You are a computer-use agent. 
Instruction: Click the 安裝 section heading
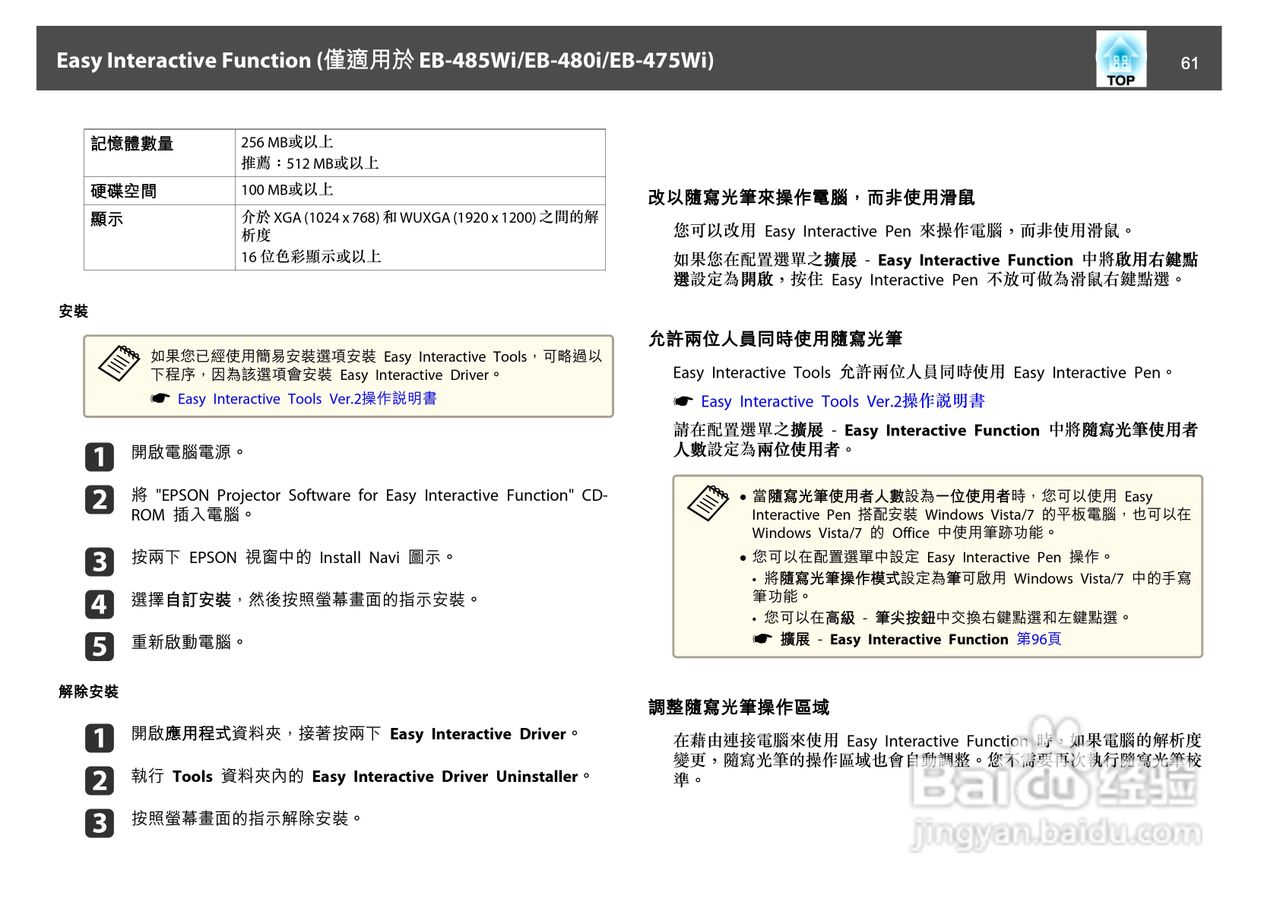[73, 311]
